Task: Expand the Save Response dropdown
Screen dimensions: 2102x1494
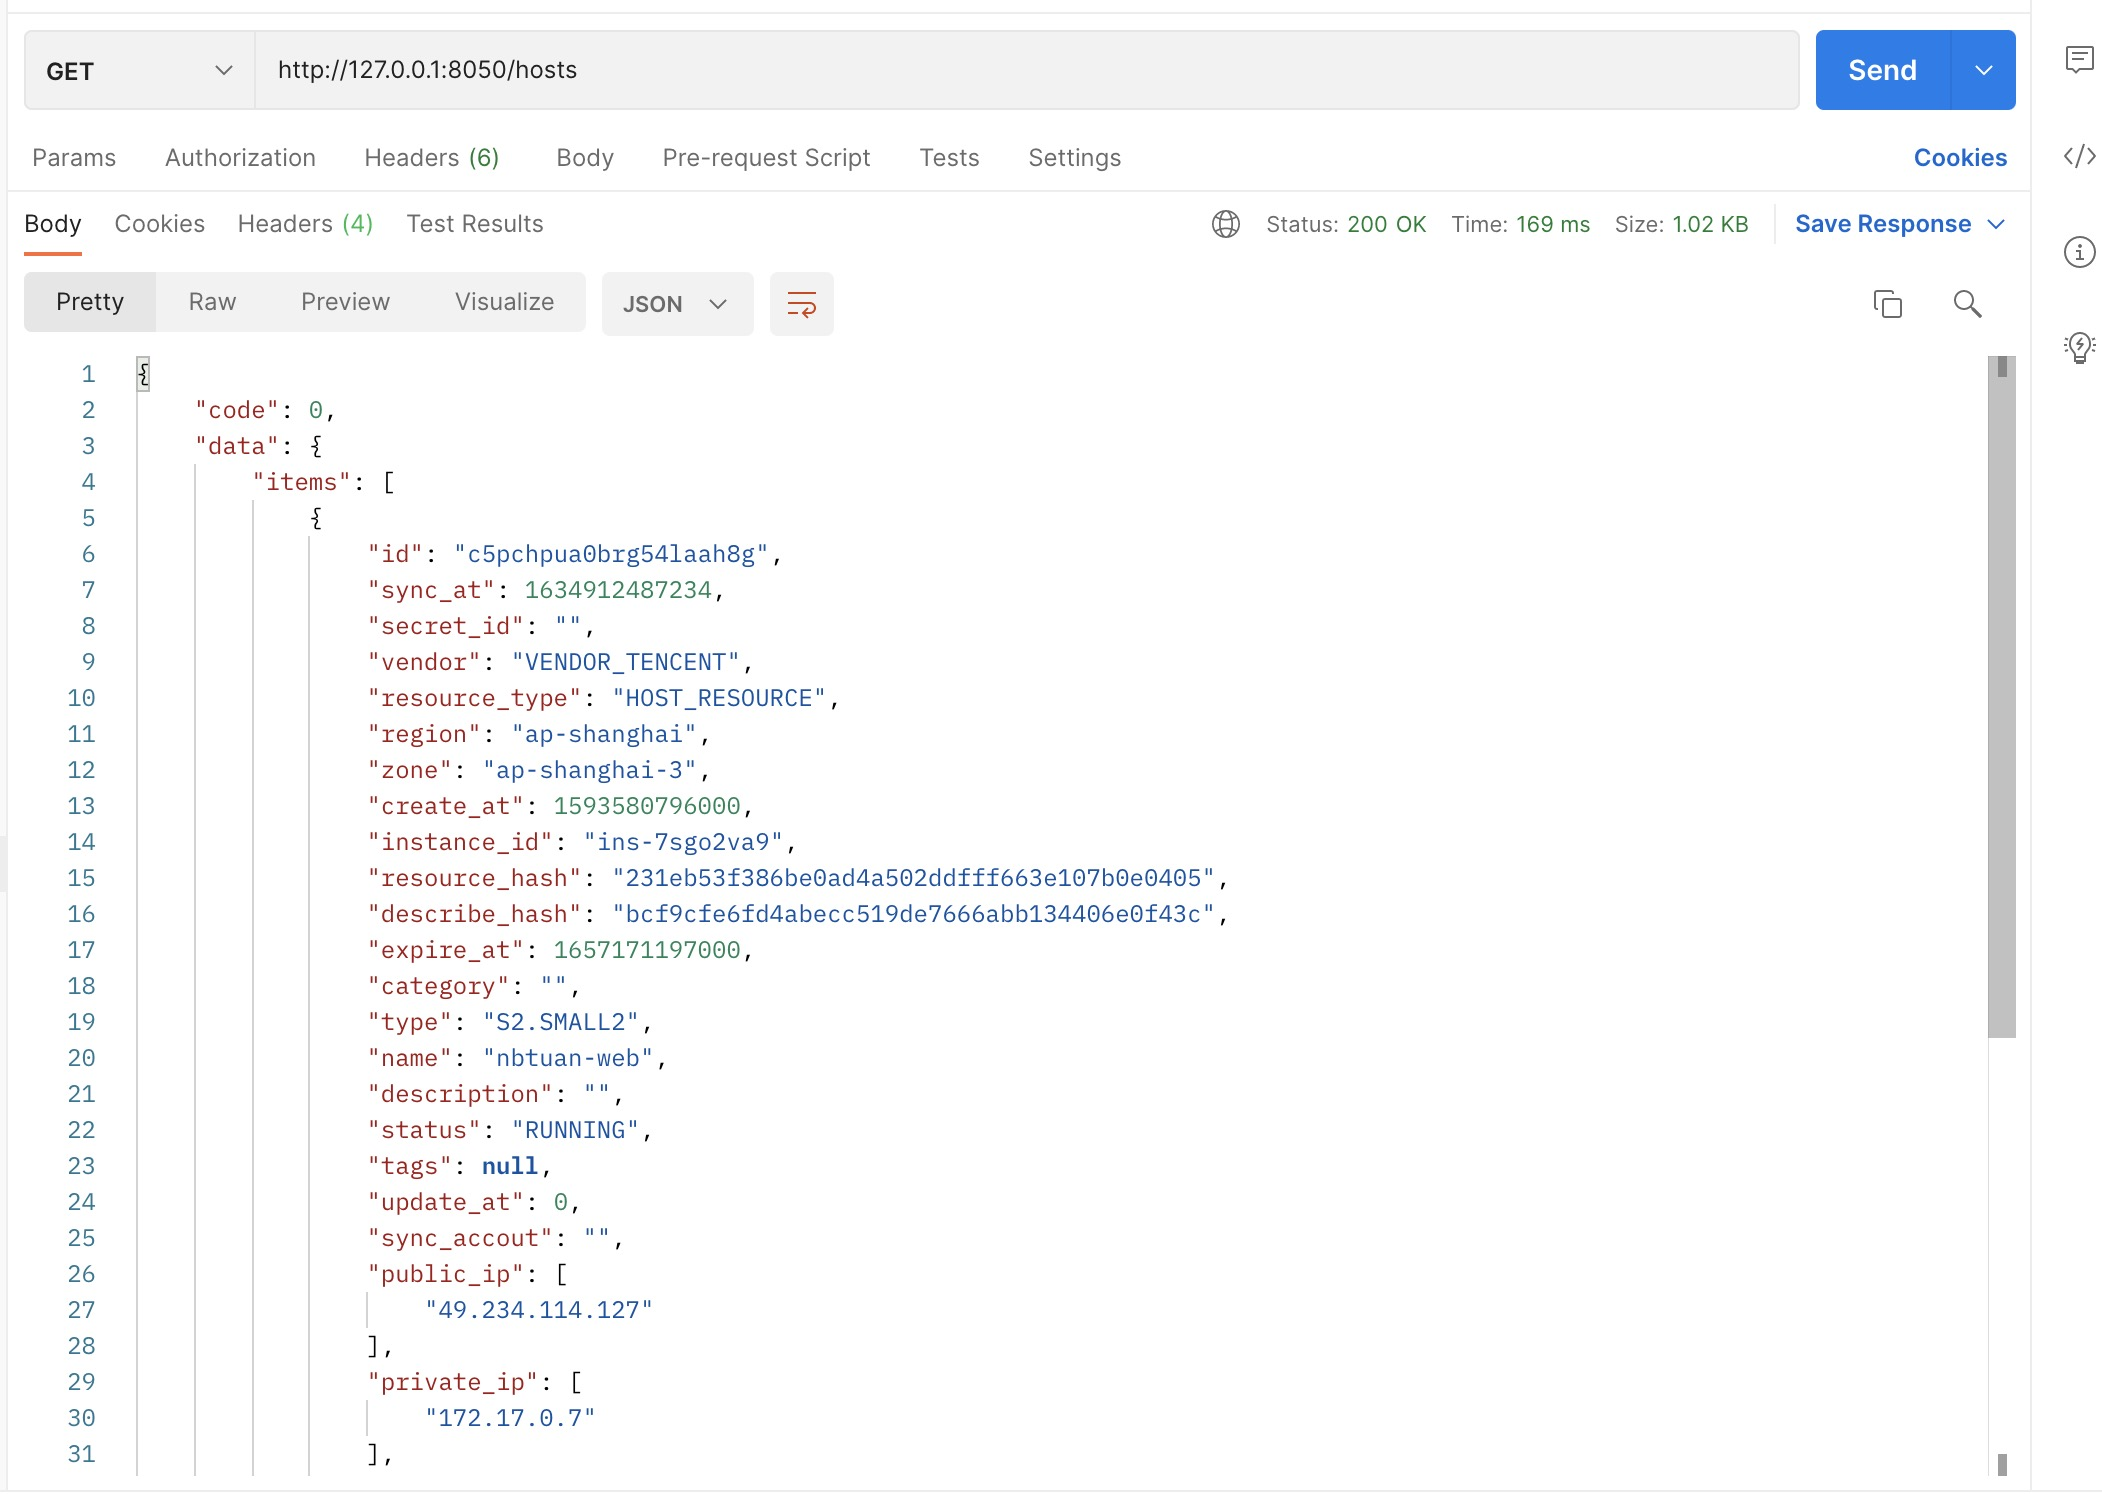Action: (1996, 224)
